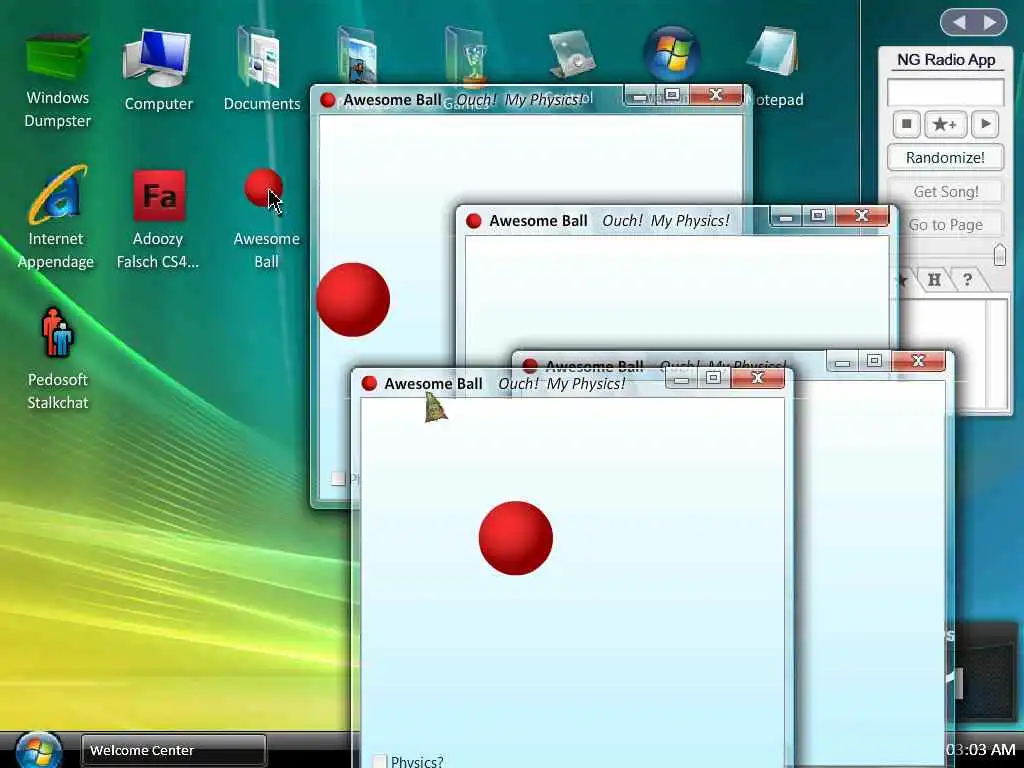This screenshot has height=768, width=1024.
Task: Click "Ouch! My Physics!" in frontmost title bar
Action: [562, 383]
